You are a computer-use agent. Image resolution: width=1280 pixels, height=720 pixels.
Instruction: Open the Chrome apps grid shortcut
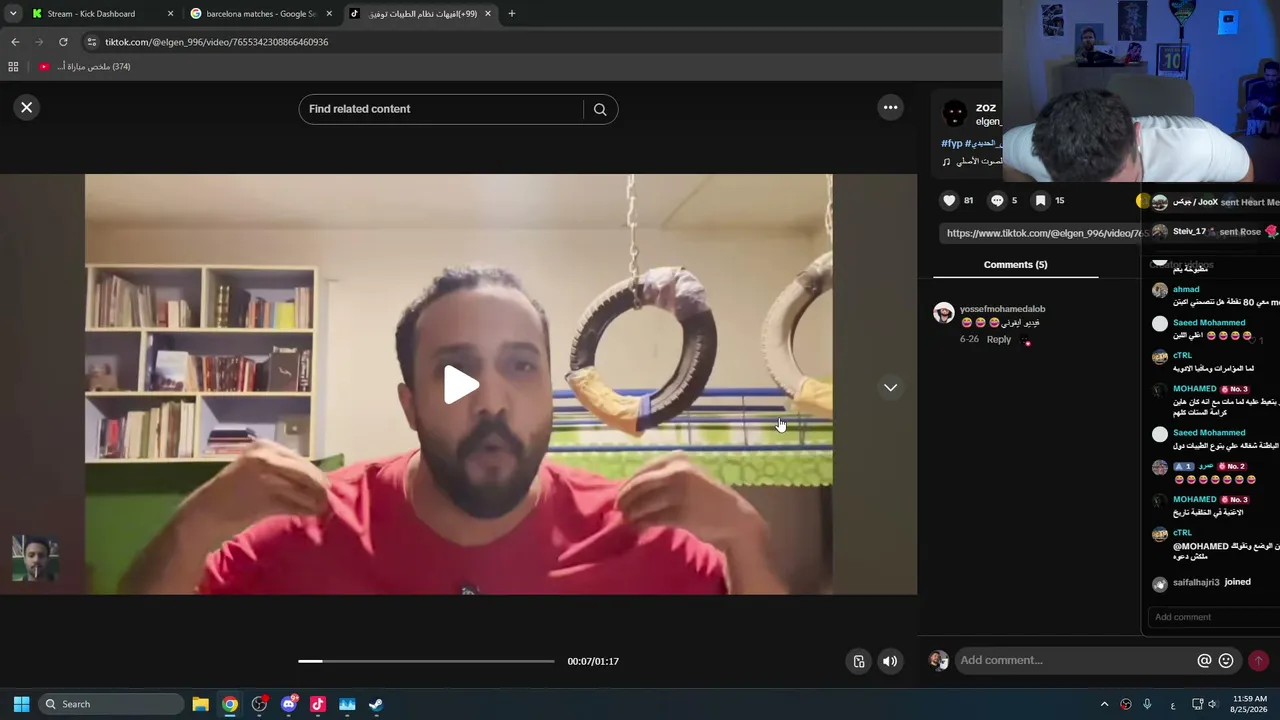13,67
